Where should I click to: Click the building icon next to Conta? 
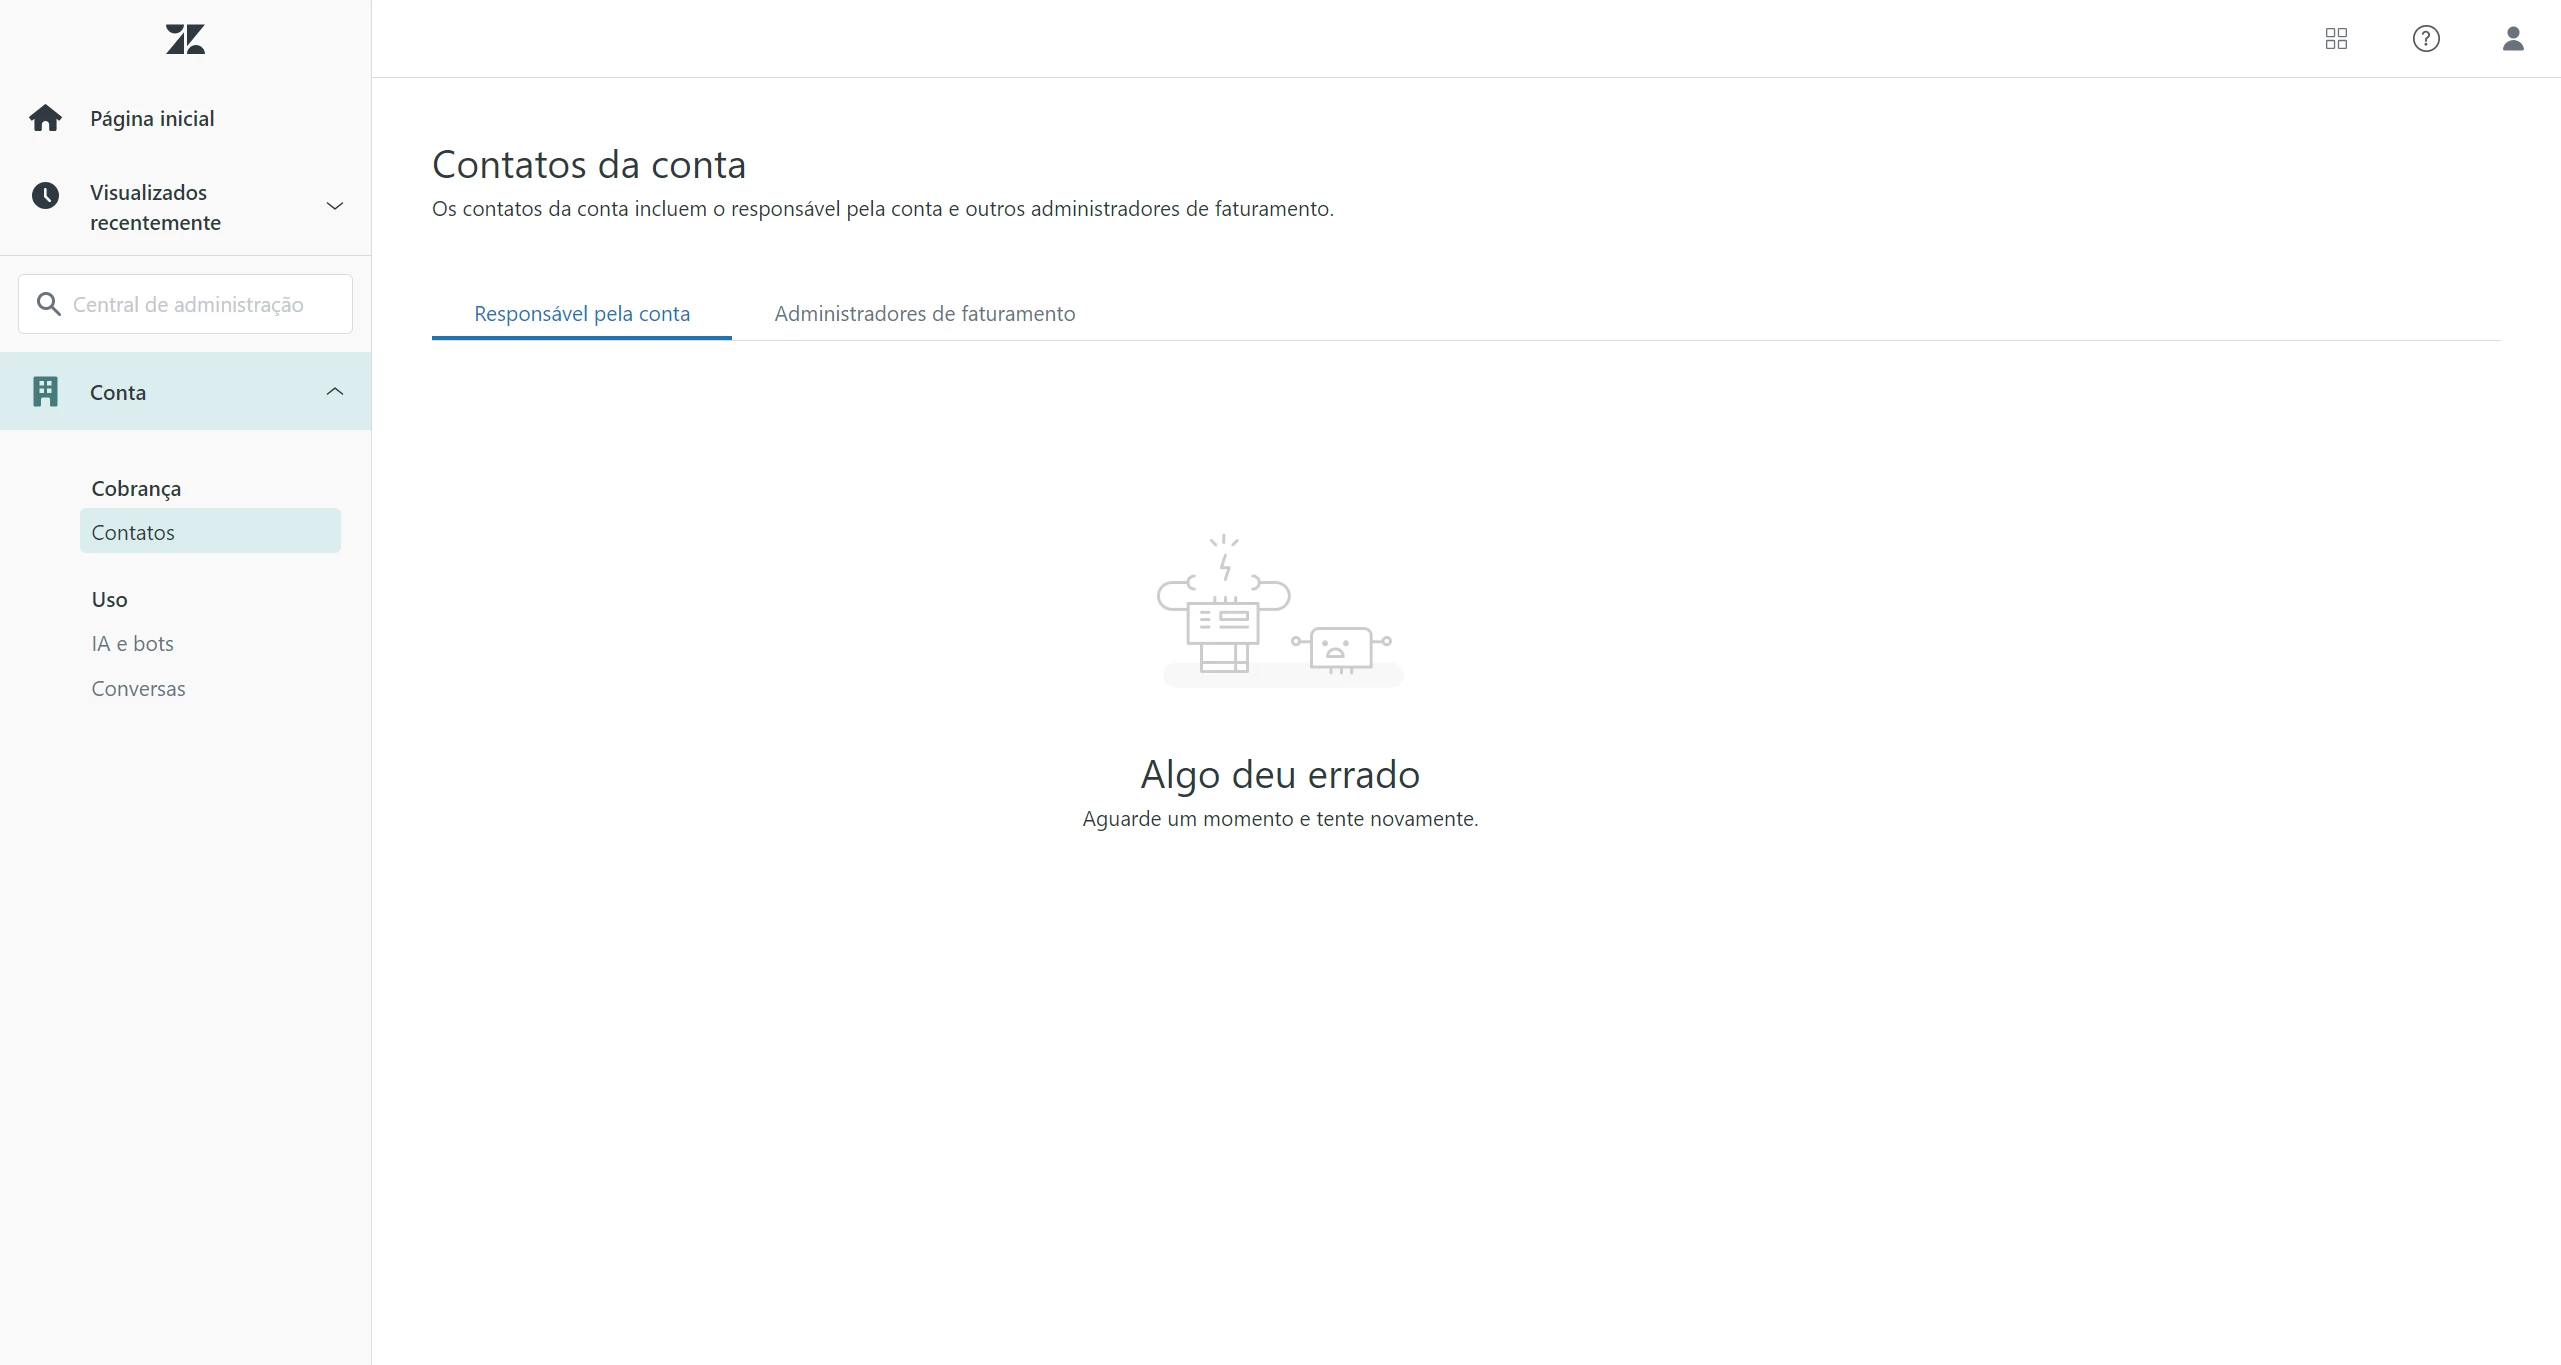(45, 392)
